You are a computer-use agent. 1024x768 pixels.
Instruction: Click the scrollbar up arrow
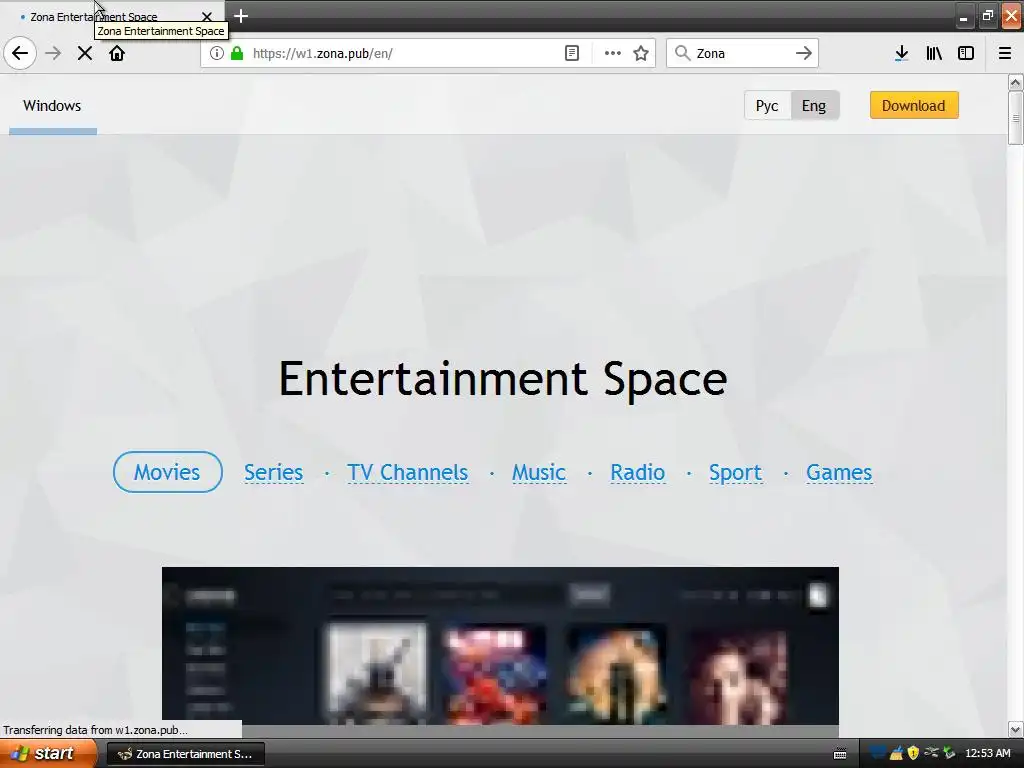click(1016, 82)
